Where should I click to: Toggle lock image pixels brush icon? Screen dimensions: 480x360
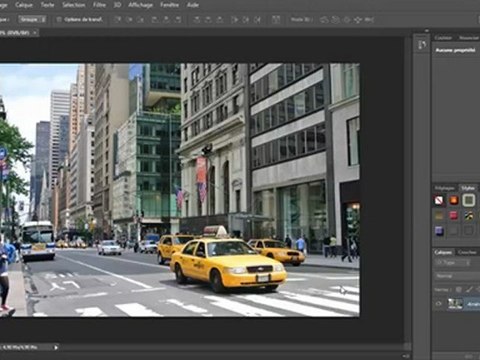469,290
